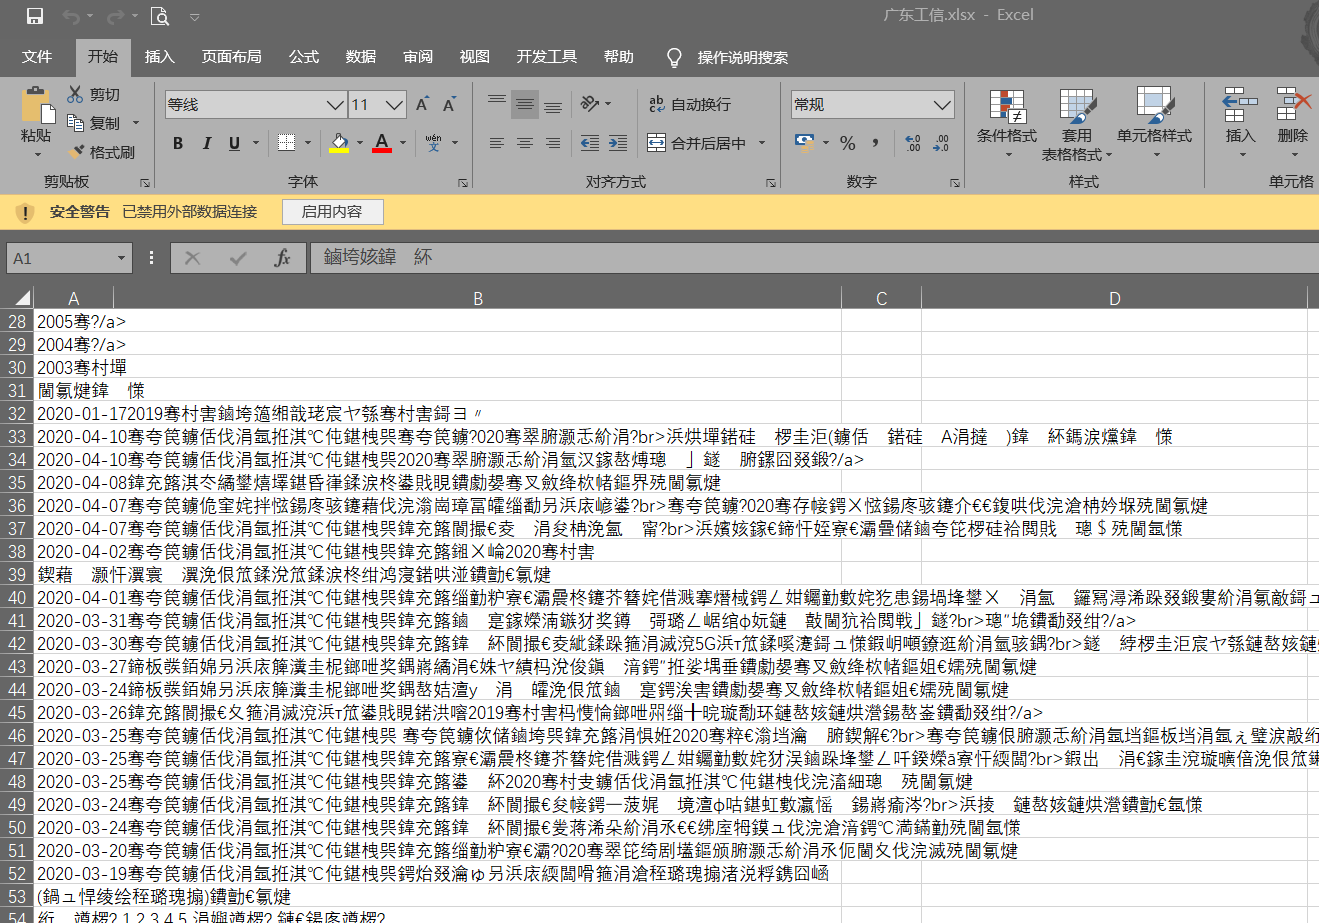Decrease indent icon
This screenshot has width=1319, height=923.
[x=590, y=143]
